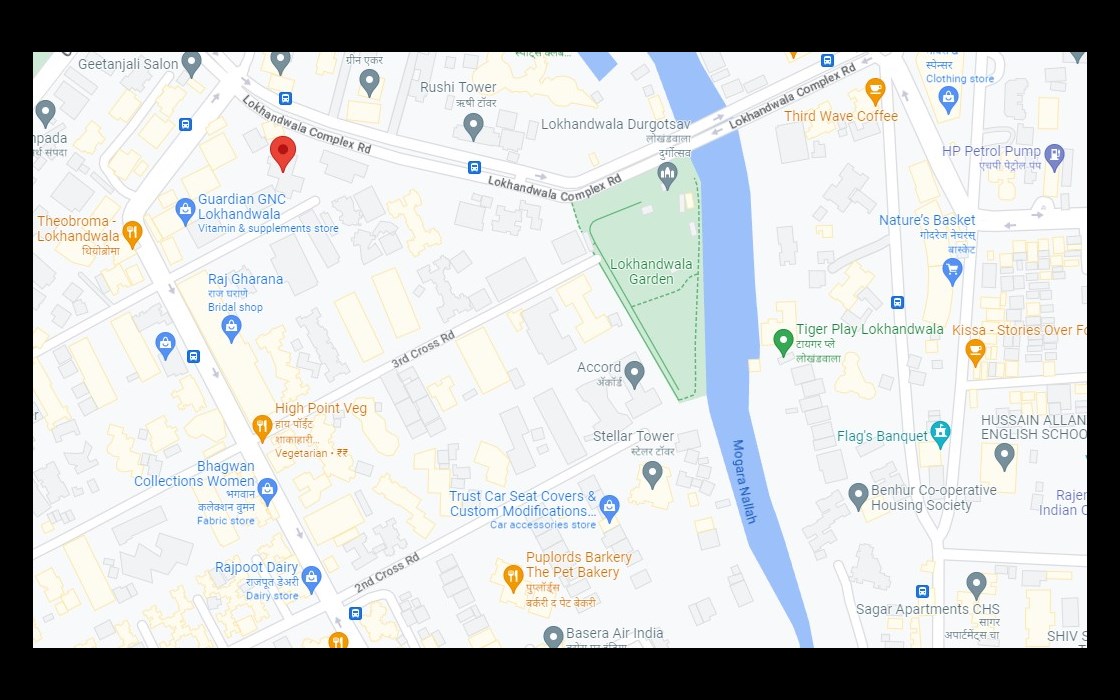
Task: Click the red location pin marker
Action: 283,153
